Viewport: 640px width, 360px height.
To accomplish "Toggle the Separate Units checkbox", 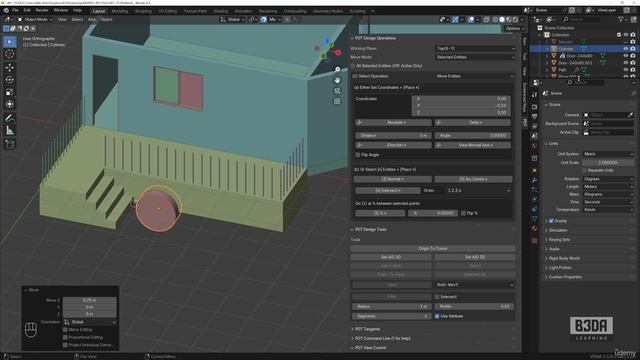I will click(x=584, y=170).
